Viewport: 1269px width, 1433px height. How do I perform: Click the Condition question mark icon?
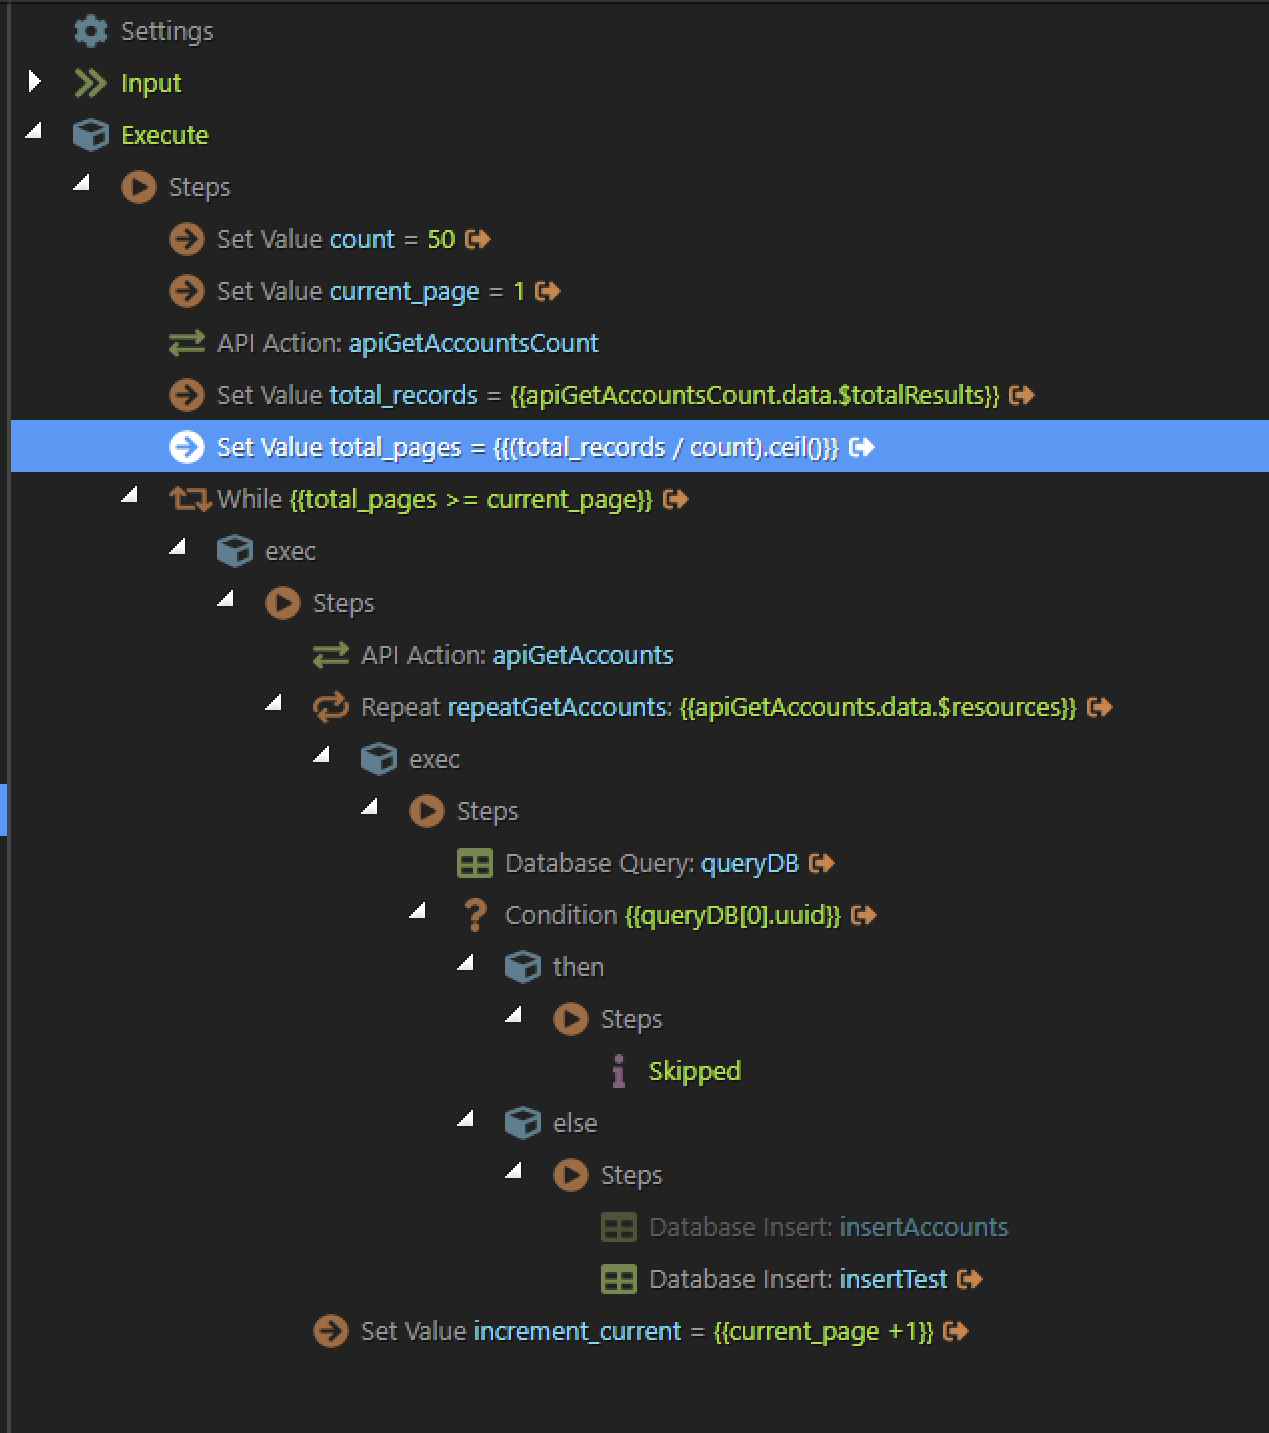point(475,915)
